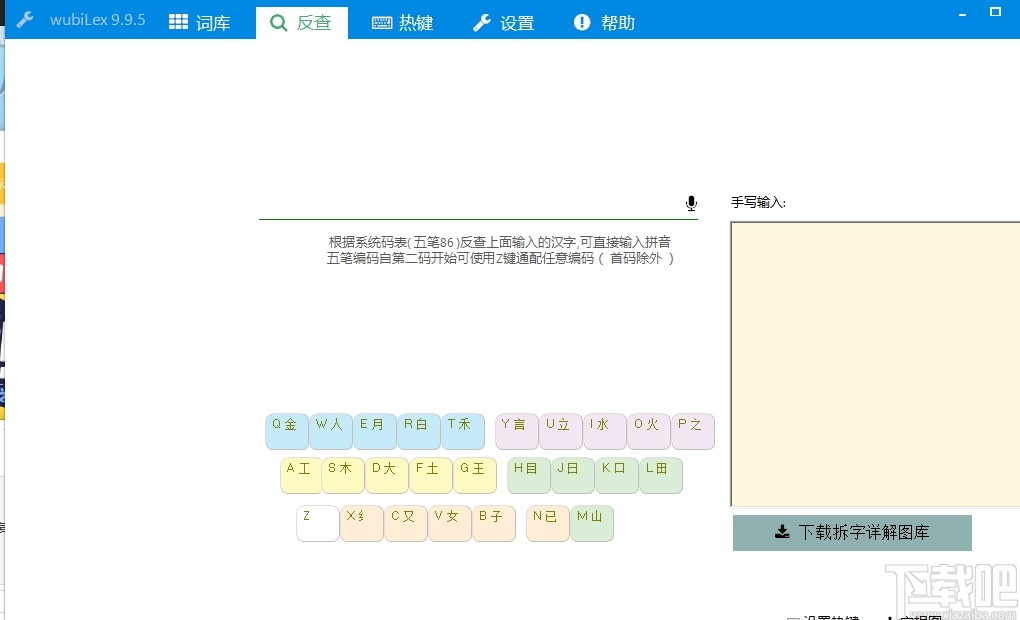Click the 下载拆字详解图库 button
Image resolution: width=1020 pixels, height=620 pixels.
[x=852, y=532]
